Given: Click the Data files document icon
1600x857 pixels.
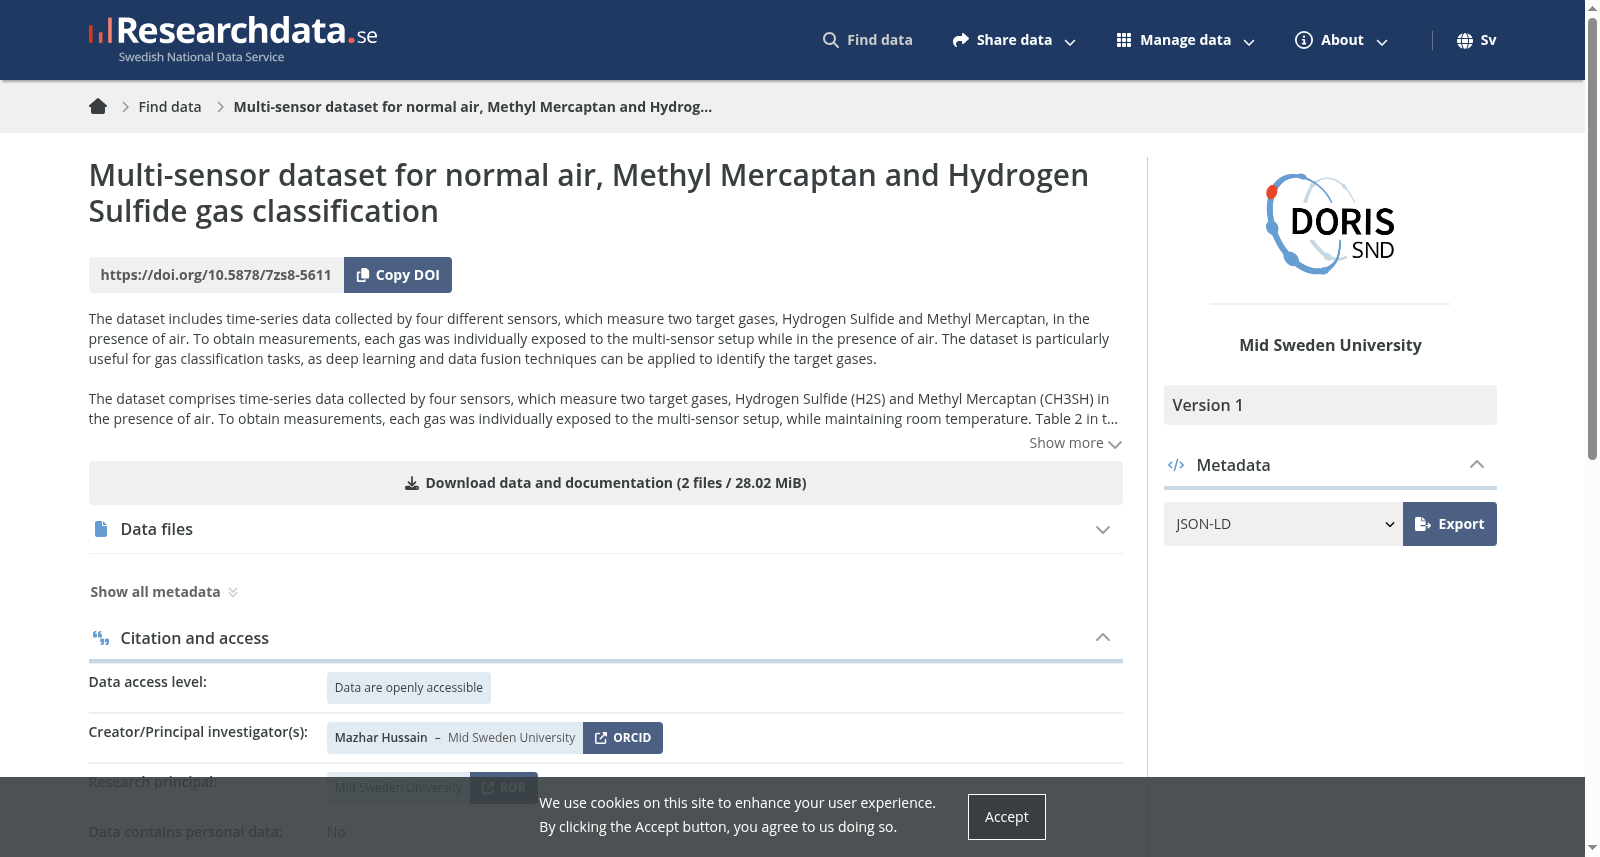Looking at the screenshot, I should coord(101,529).
